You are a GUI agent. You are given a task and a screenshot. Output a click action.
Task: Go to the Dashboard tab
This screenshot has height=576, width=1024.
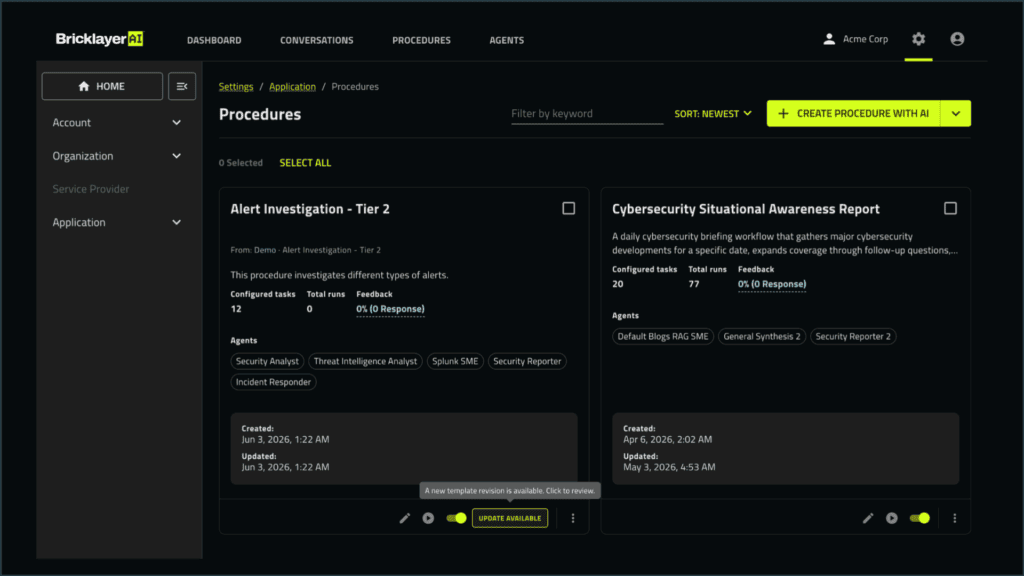point(214,40)
